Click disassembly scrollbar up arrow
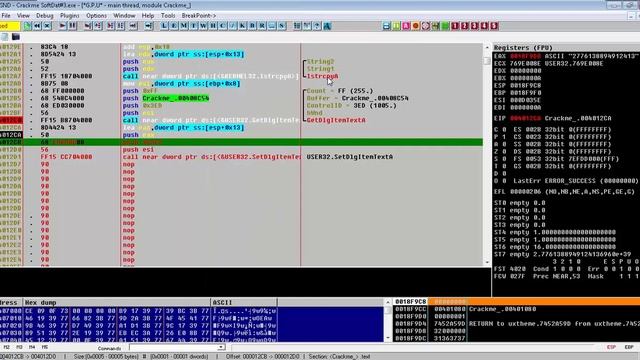This screenshot has width=640, height=360. tap(487, 47)
